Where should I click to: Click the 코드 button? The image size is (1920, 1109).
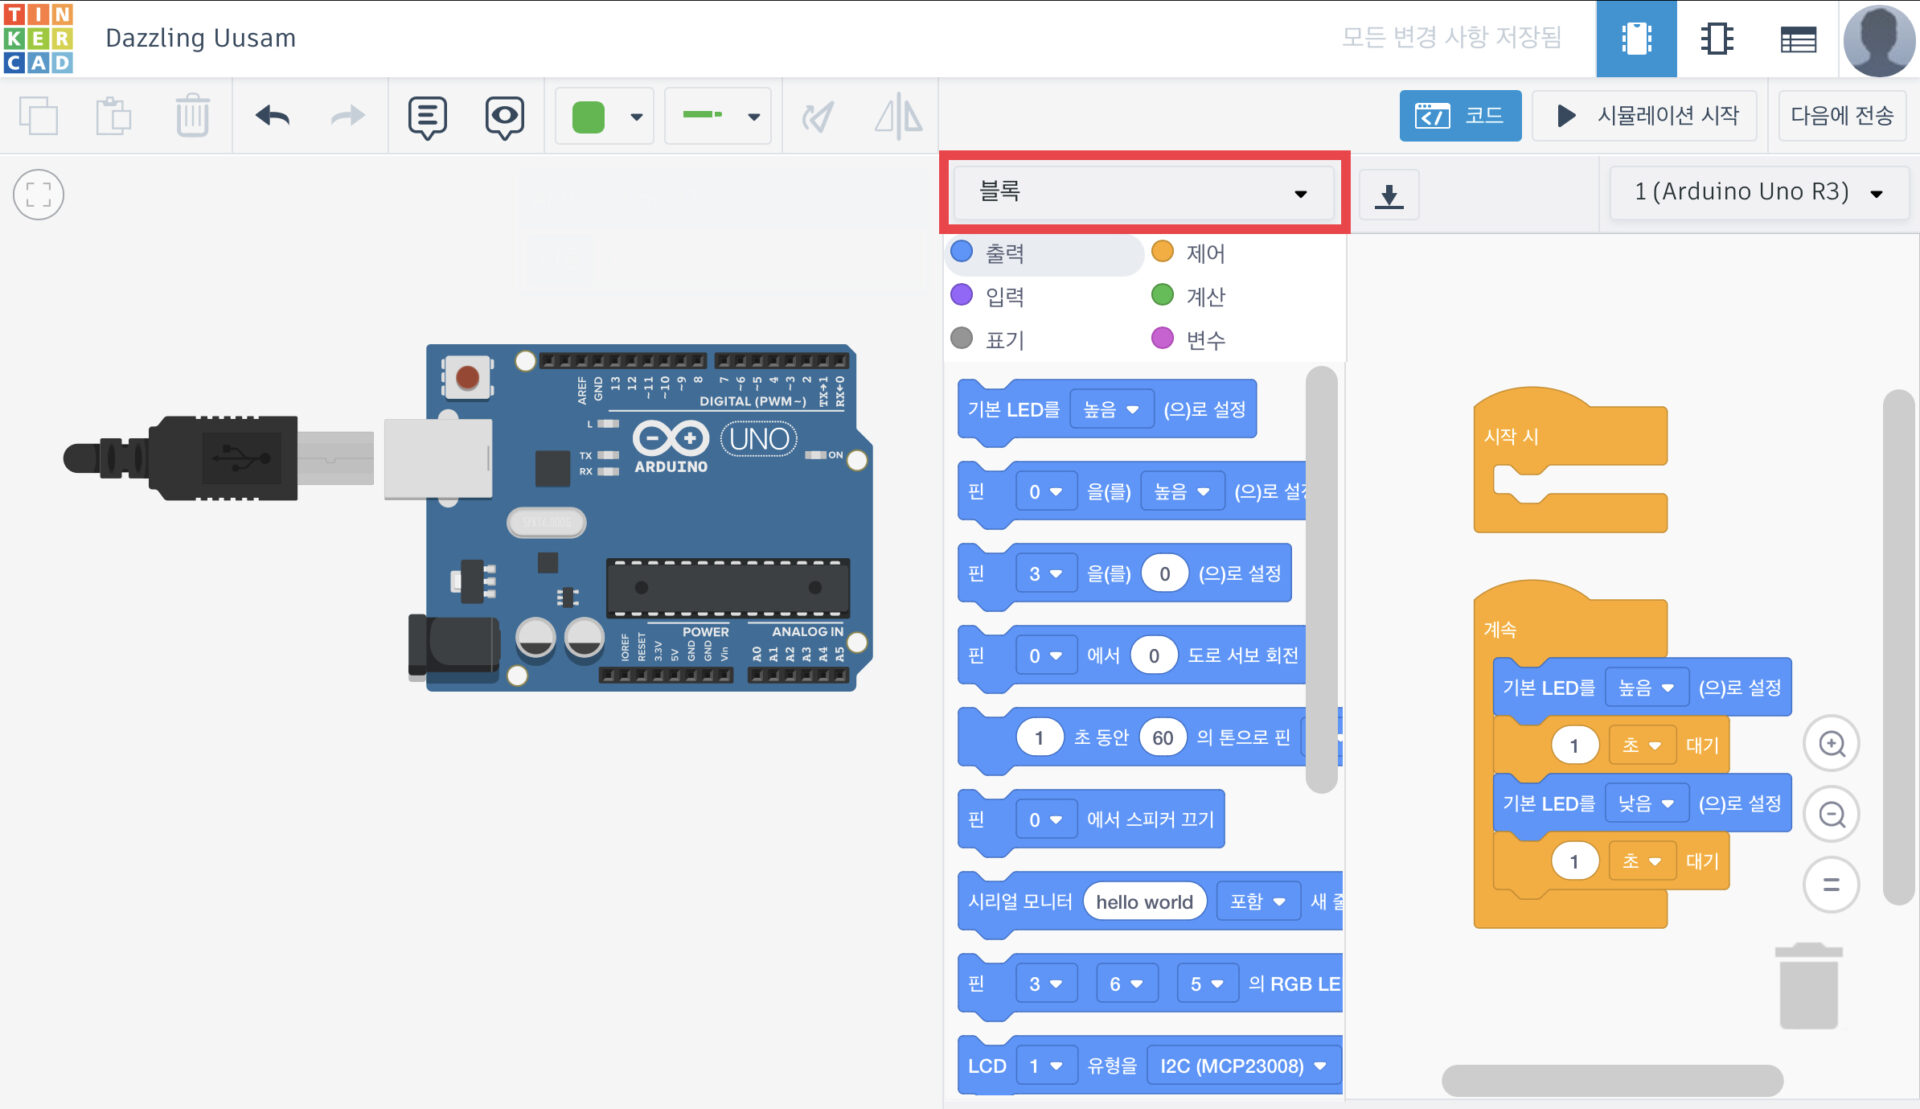click(1460, 116)
